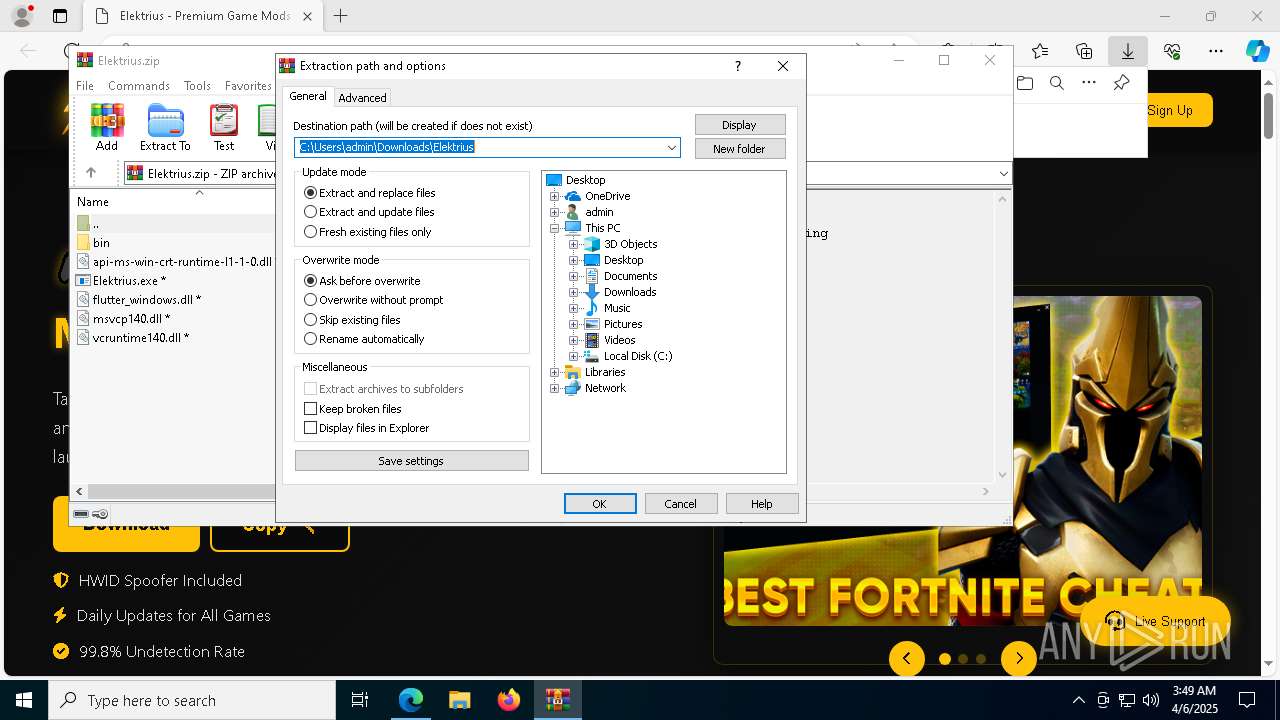1280x720 pixels.
Task: Expand the Network tree node
Action: [x=555, y=388]
